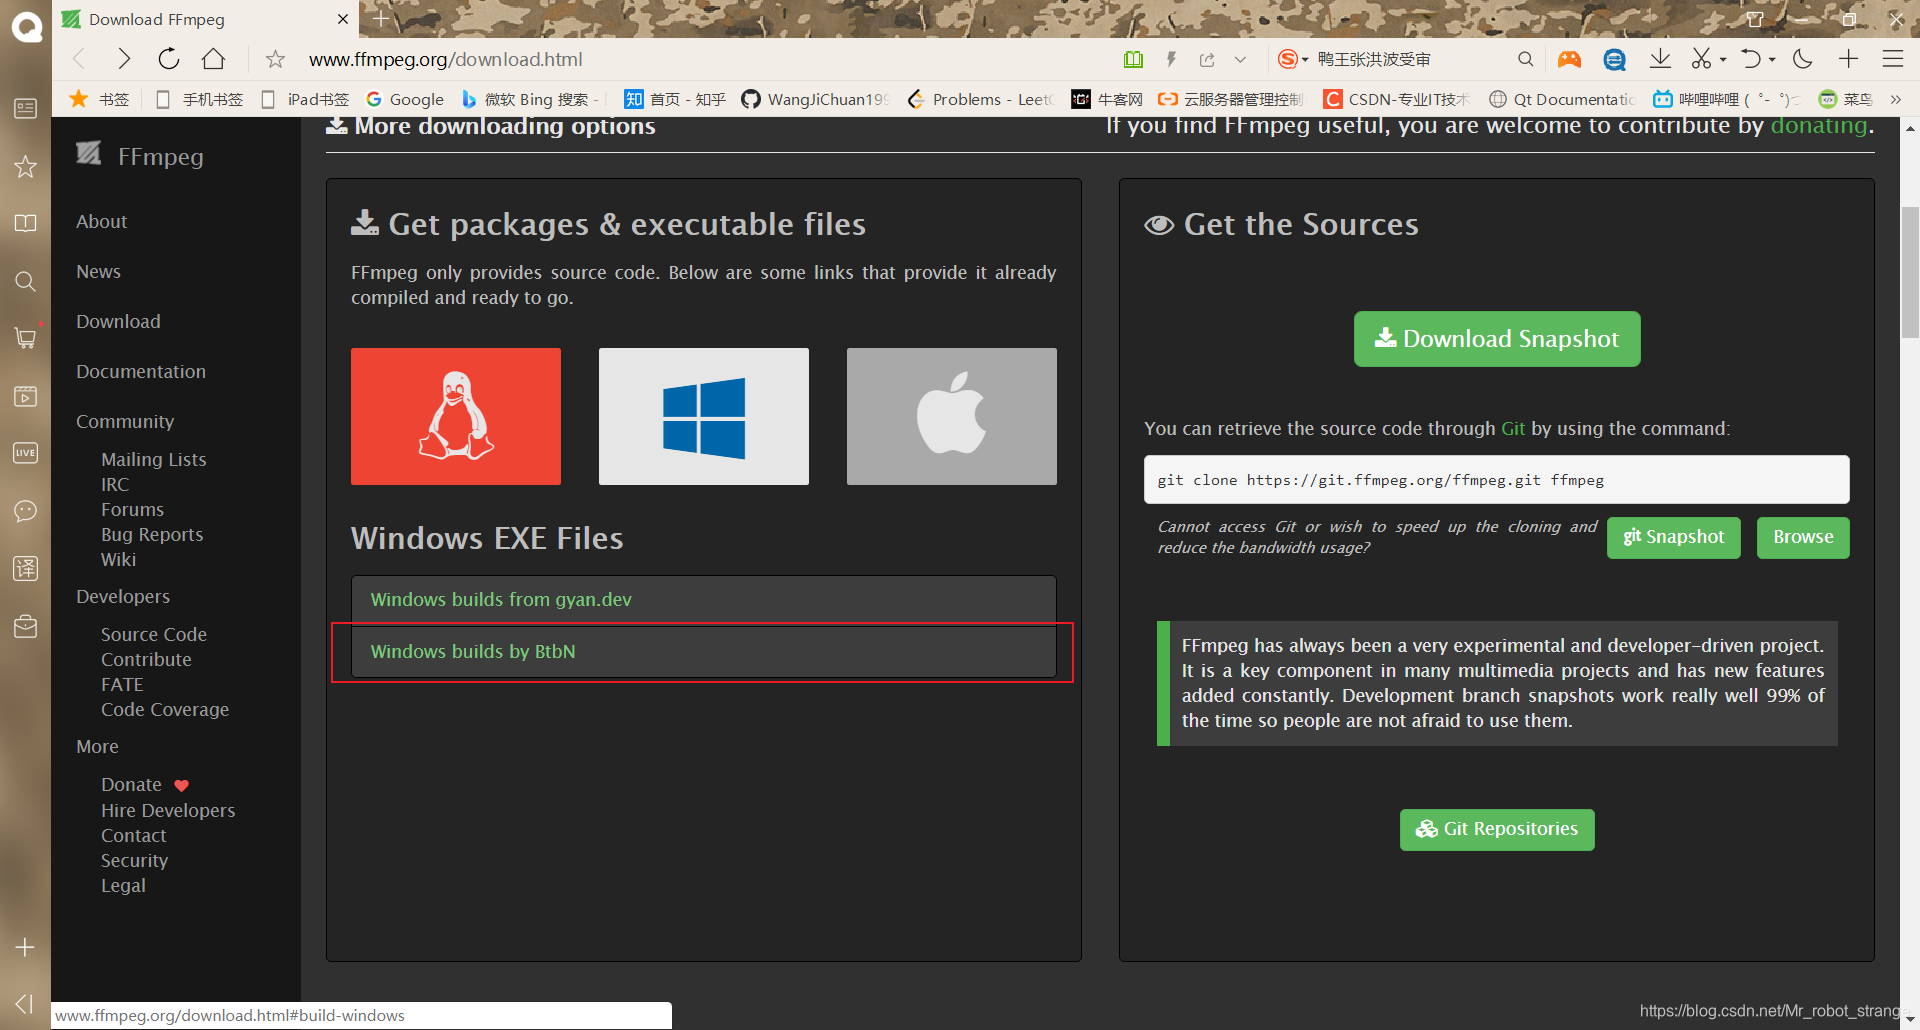The height and width of the screenshot is (1030, 1920).
Task: Expand more bookmarks chevron
Action: [x=1895, y=99]
